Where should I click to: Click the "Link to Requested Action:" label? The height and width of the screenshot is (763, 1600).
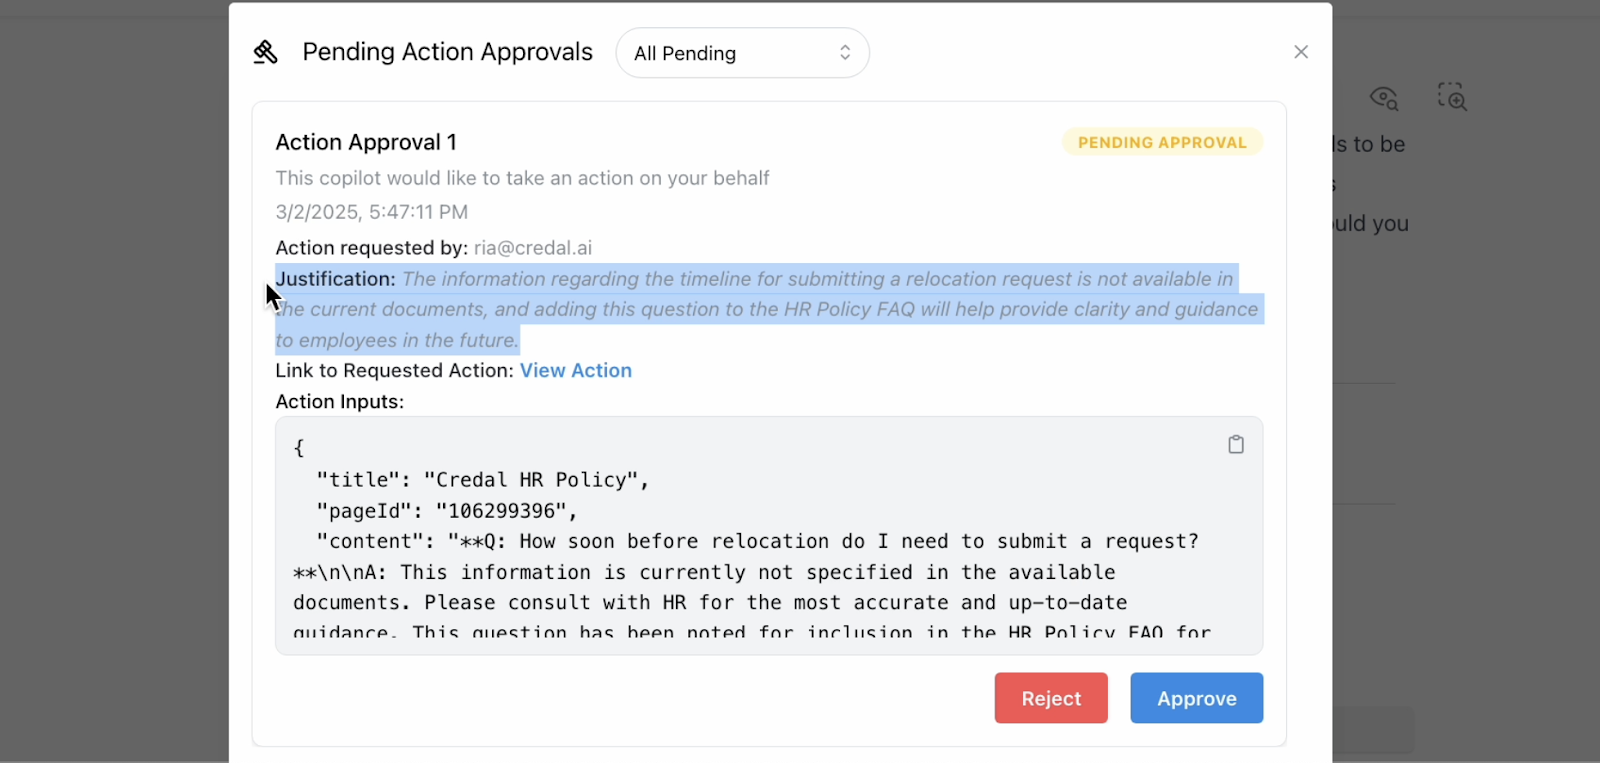[x=395, y=371]
